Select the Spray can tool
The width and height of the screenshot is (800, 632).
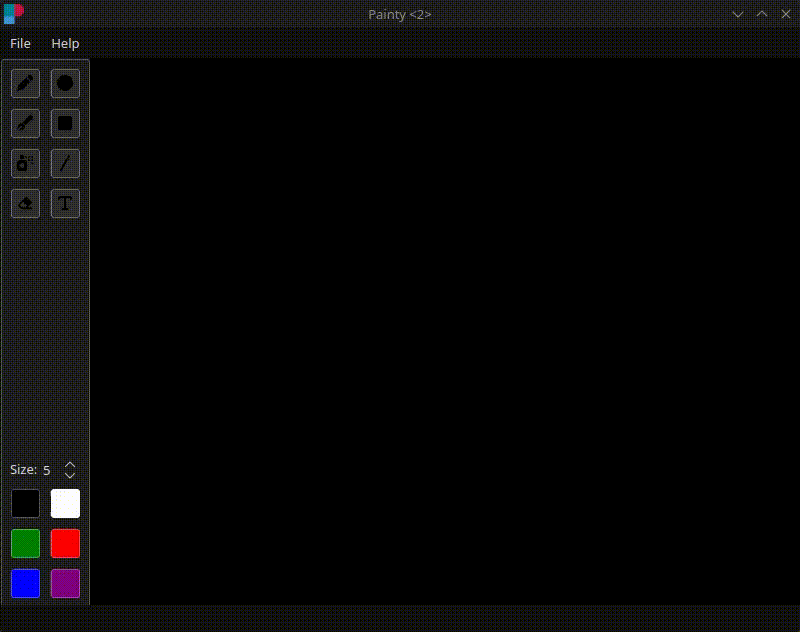click(x=25, y=164)
